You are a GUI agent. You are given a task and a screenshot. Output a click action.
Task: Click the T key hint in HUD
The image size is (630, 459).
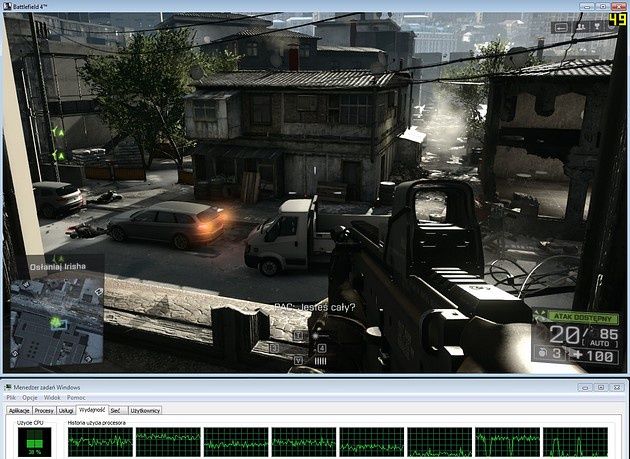click(299, 335)
